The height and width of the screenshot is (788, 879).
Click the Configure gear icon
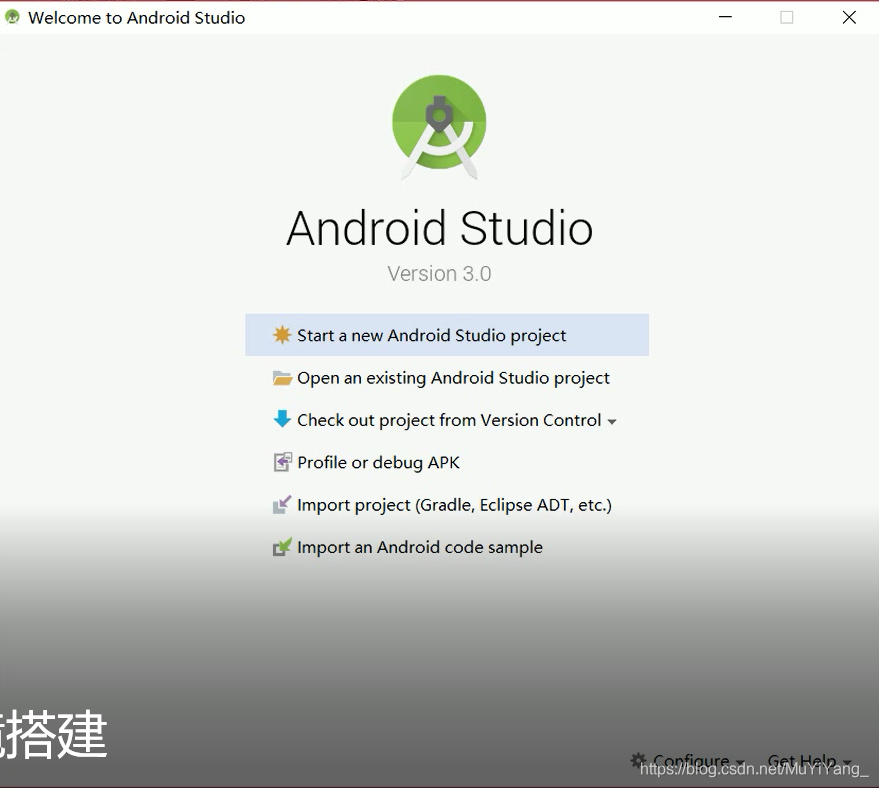coord(638,761)
